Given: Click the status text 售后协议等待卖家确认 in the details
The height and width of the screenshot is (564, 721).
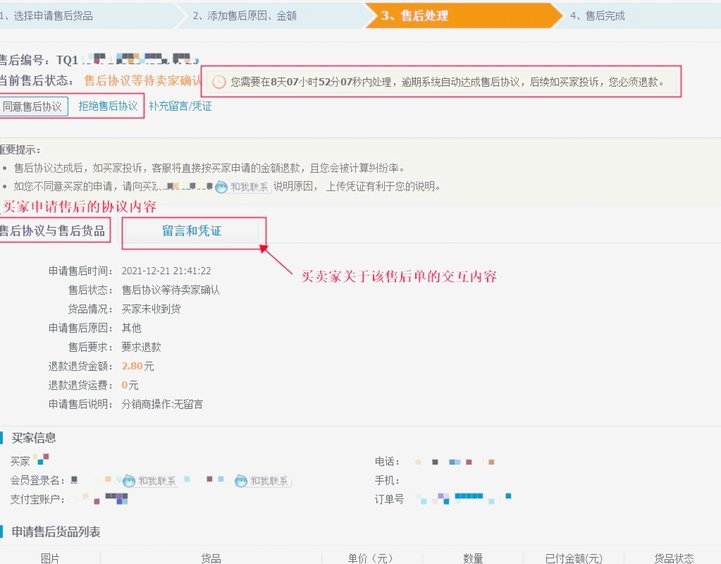Looking at the screenshot, I should coord(171,290).
